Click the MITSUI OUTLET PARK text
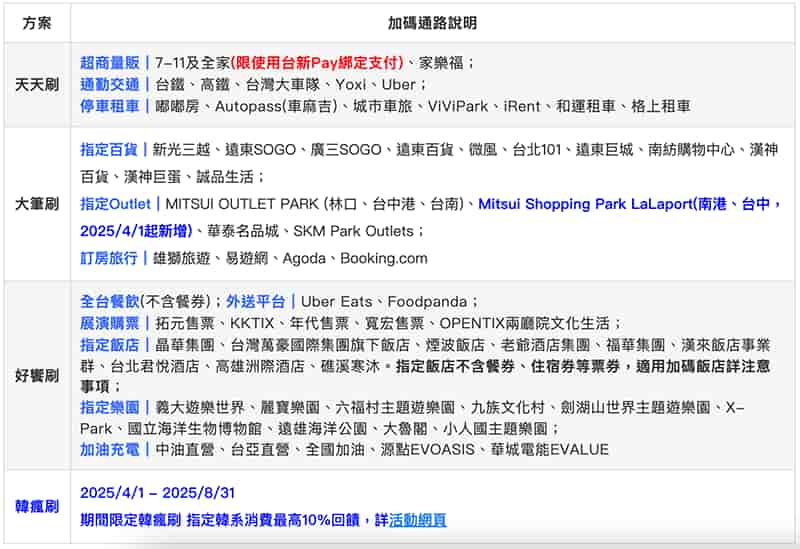This screenshot has width=800, height=549. (x=242, y=204)
